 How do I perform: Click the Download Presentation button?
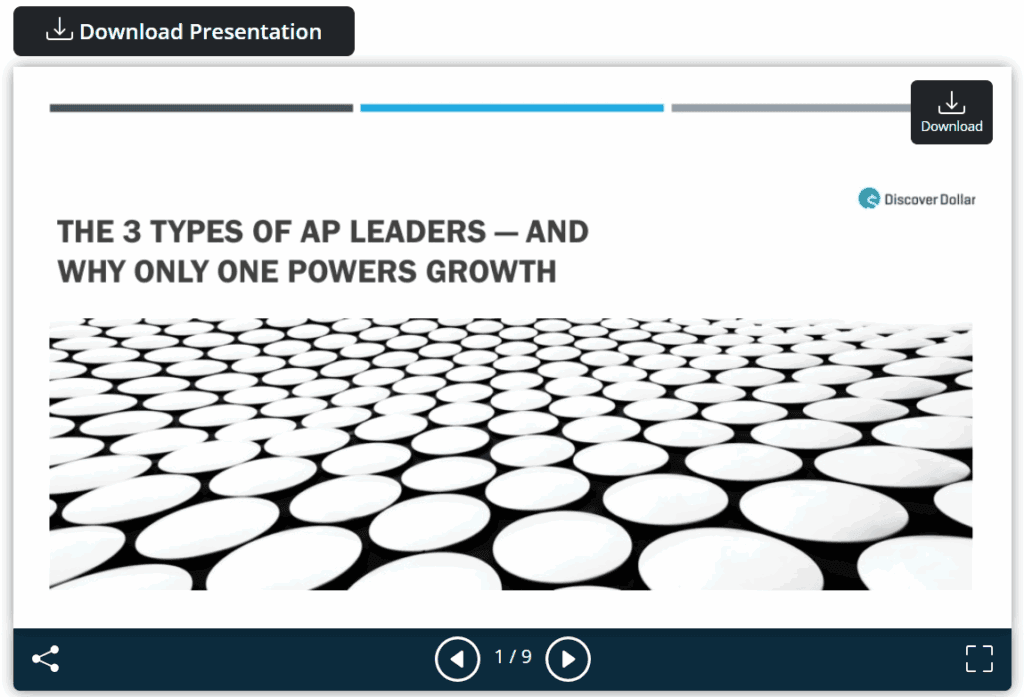184,31
